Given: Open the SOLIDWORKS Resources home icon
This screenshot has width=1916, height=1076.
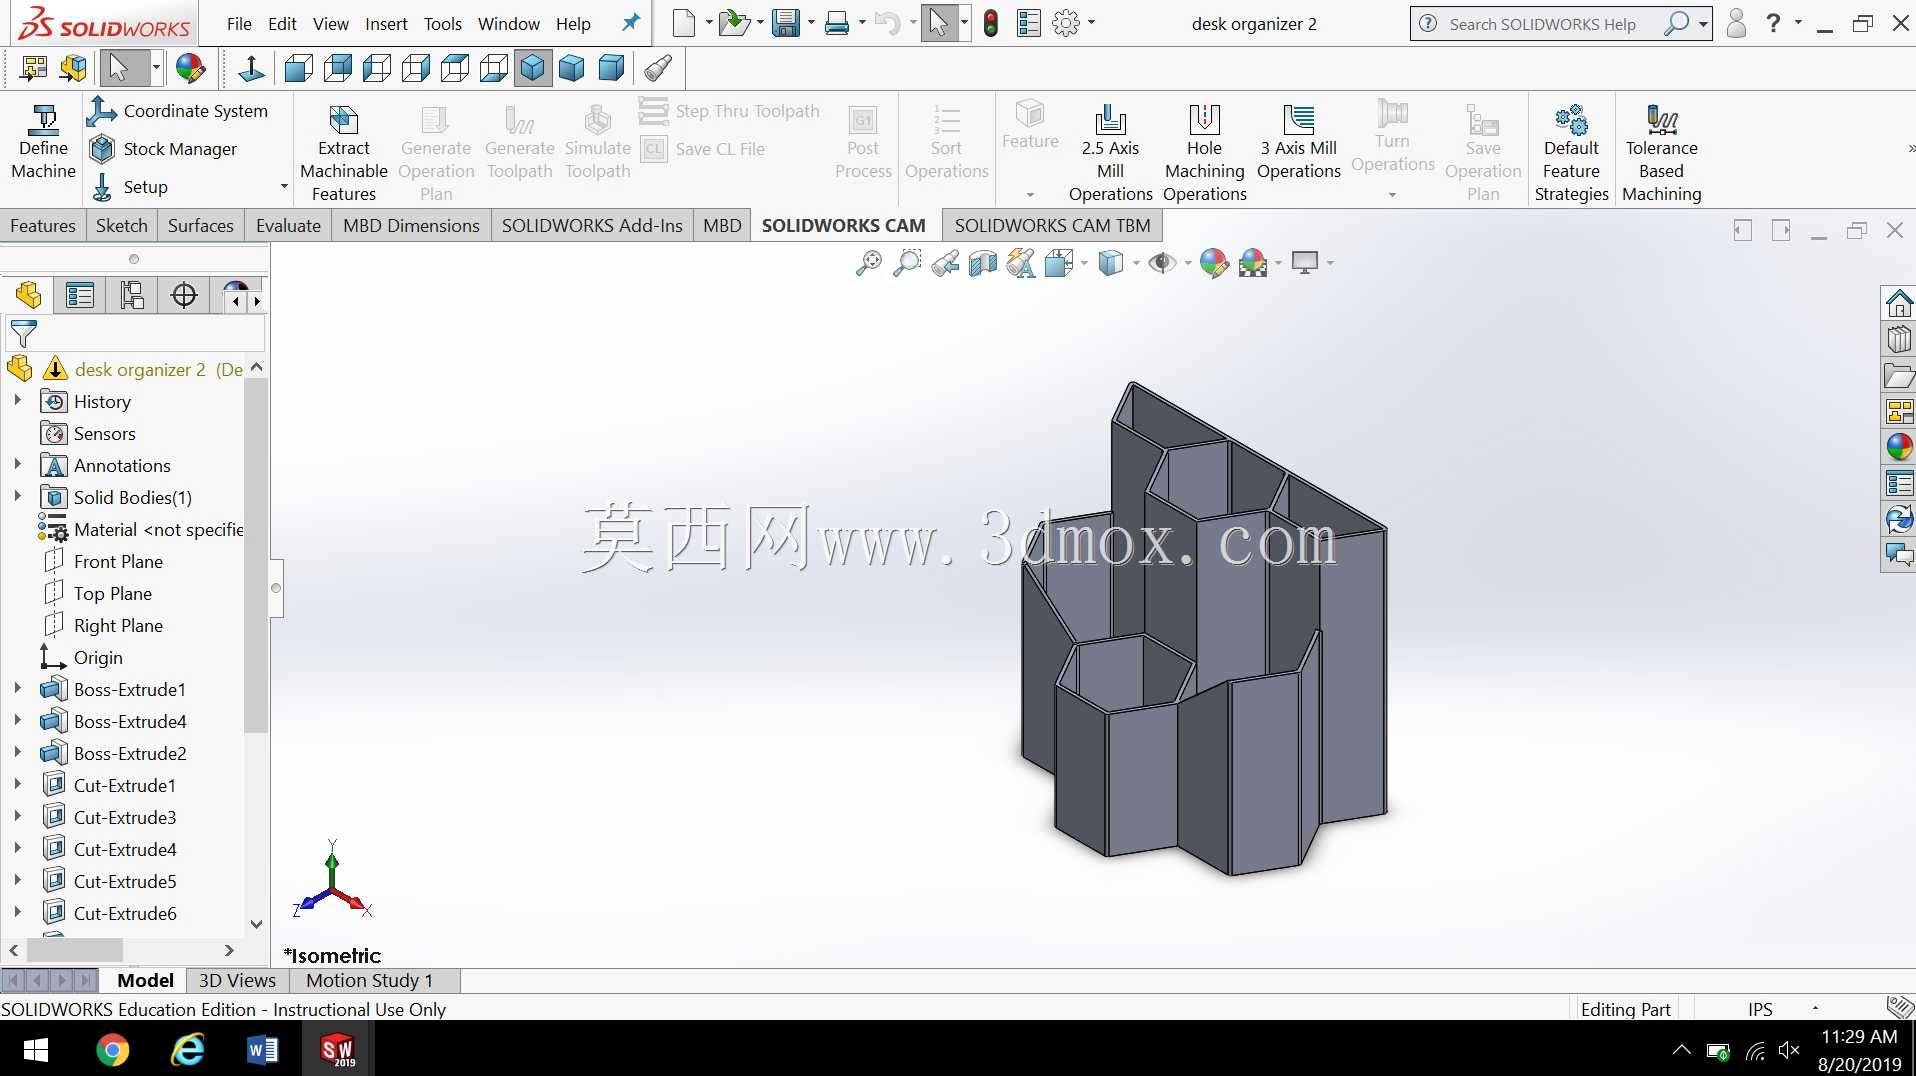Looking at the screenshot, I should 1898,303.
